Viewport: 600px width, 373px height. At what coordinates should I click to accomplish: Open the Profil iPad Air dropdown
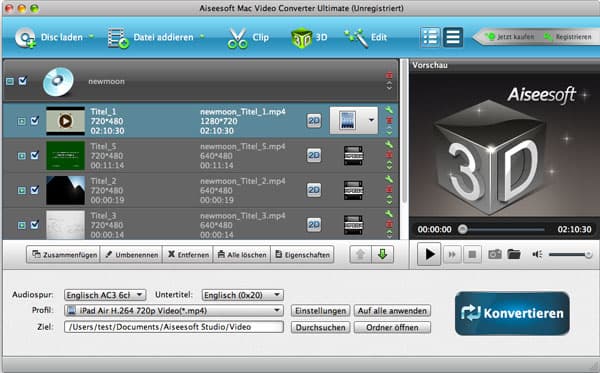(x=174, y=311)
